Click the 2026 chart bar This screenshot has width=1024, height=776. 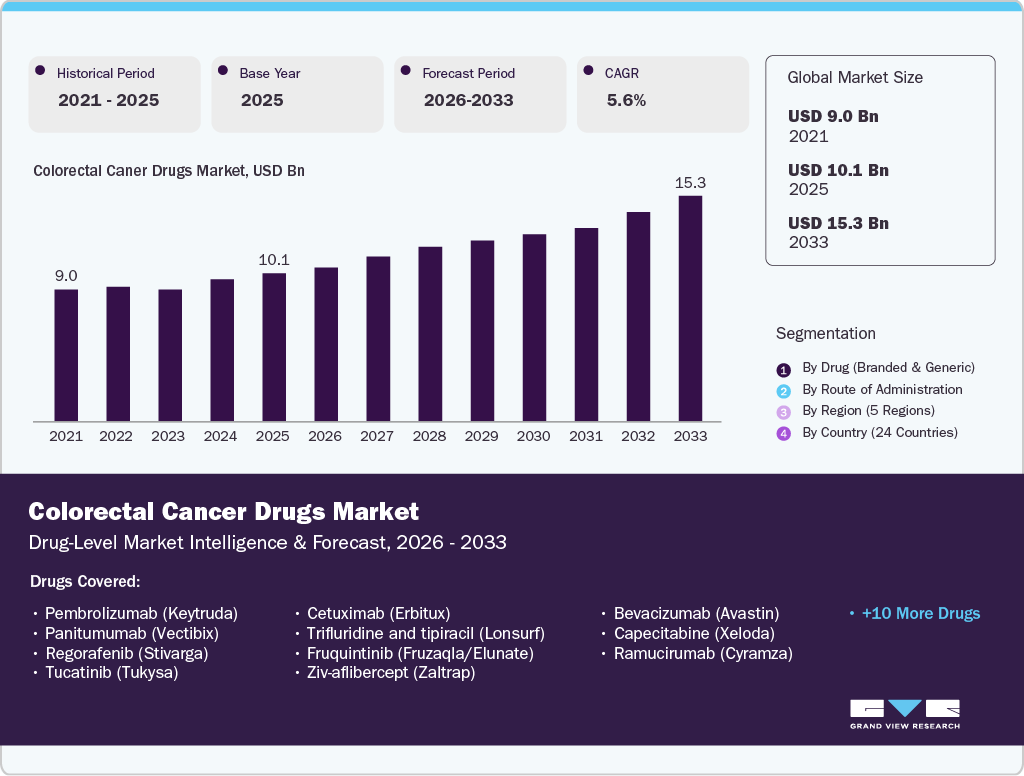pyautogui.click(x=327, y=344)
